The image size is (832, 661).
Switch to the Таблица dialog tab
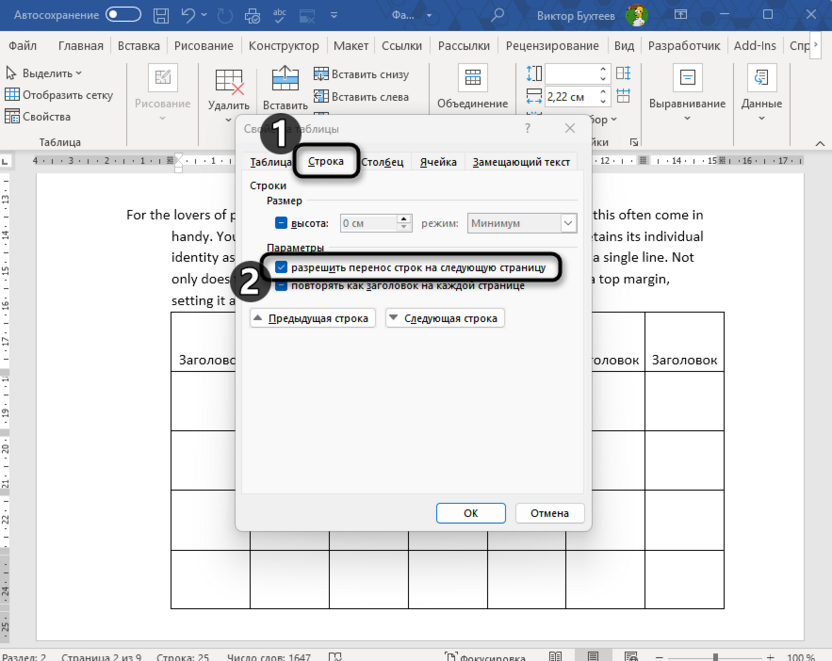(270, 162)
